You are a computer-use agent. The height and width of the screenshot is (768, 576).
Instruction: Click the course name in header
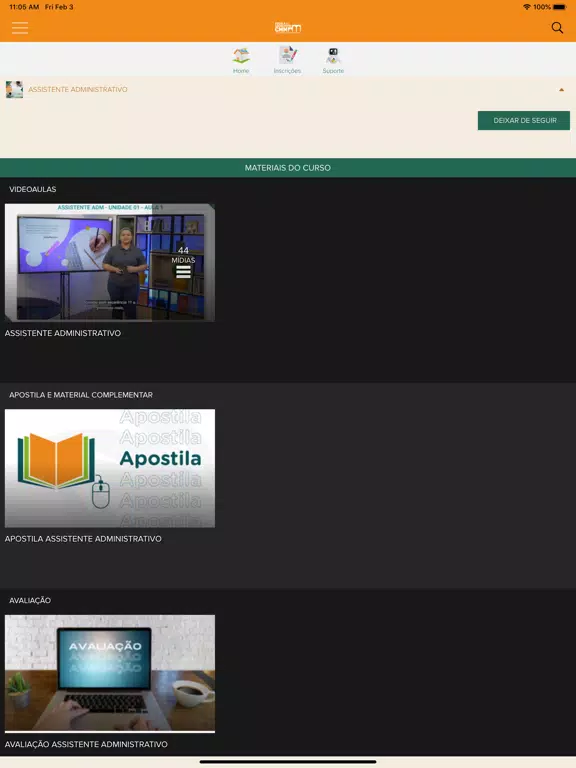77,90
